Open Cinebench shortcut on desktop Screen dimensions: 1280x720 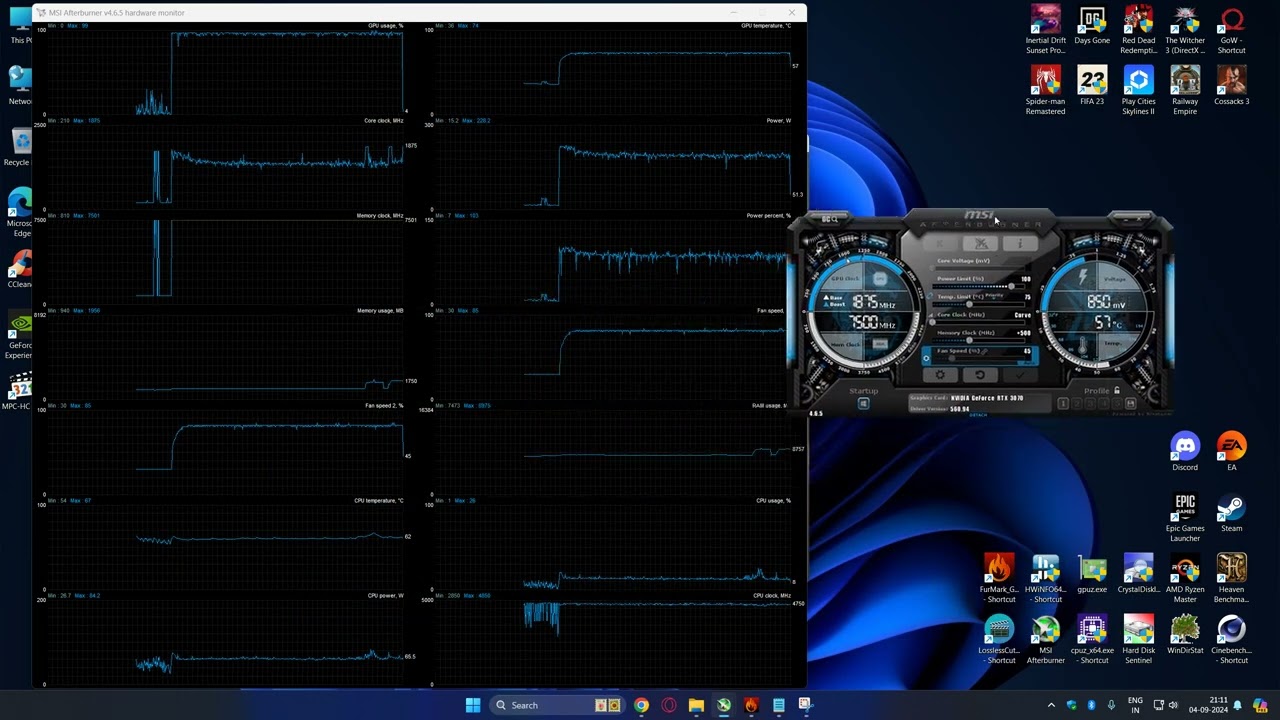click(x=1232, y=640)
